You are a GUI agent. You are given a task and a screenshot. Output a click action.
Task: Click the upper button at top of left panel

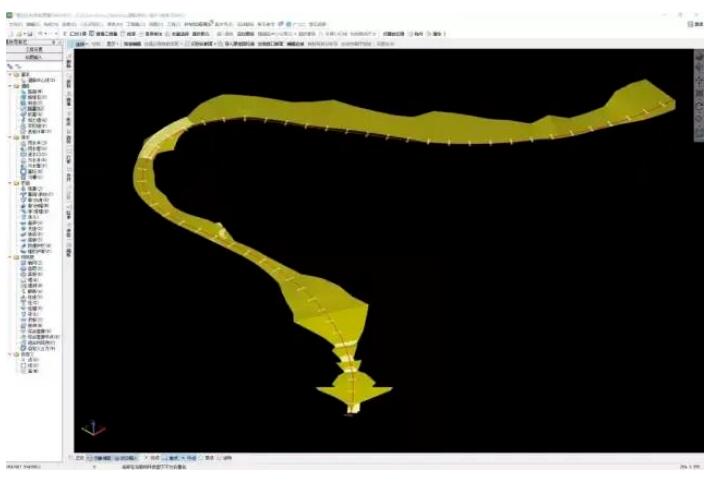pyautogui.click(x=34, y=49)
